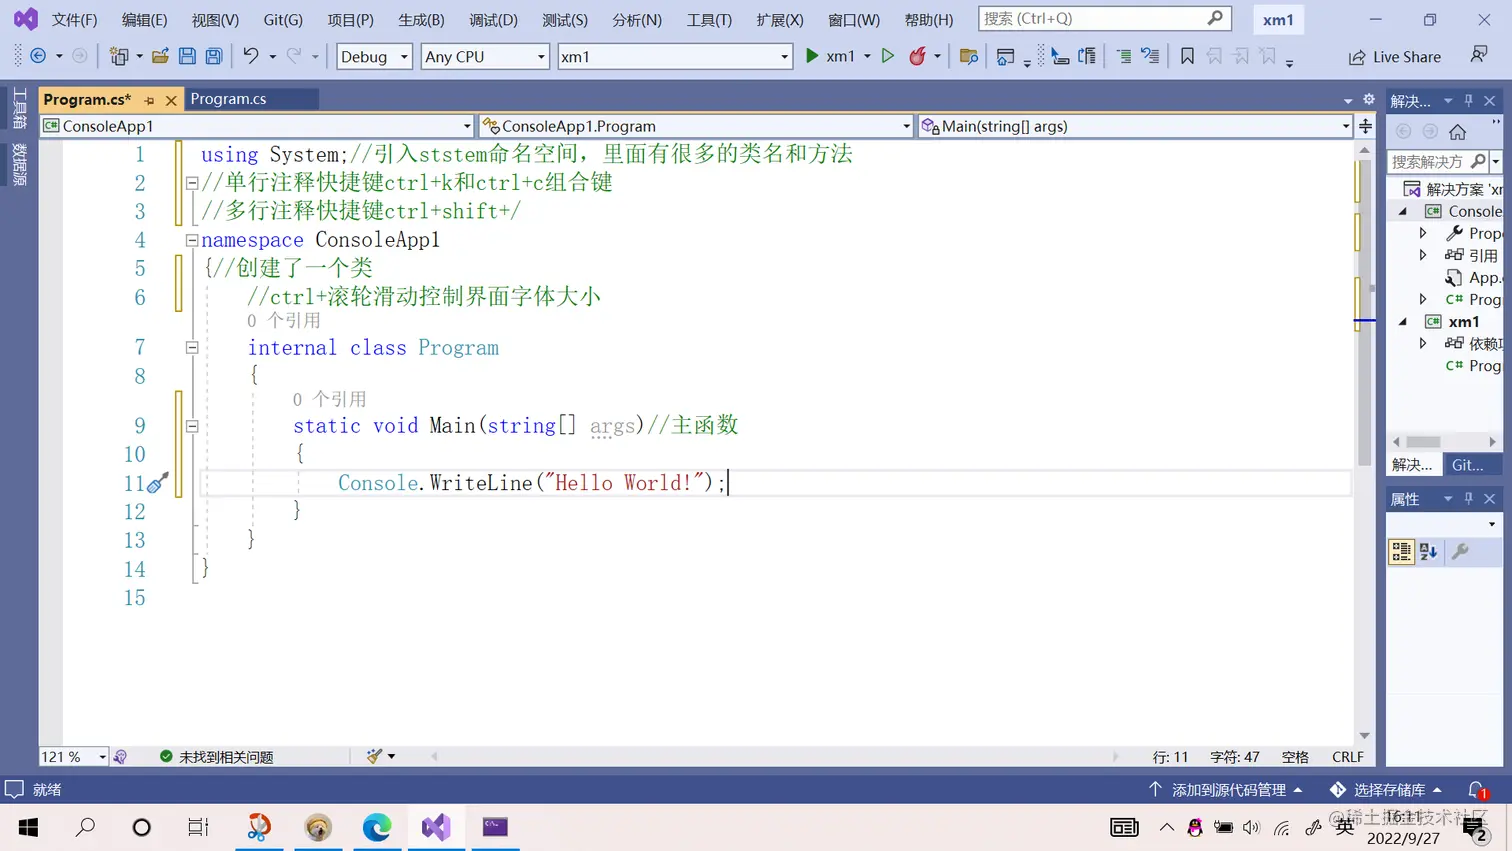
Task: Click the Solution Explorer horizontal scrollbar thumb
Action: [1424, 441]
